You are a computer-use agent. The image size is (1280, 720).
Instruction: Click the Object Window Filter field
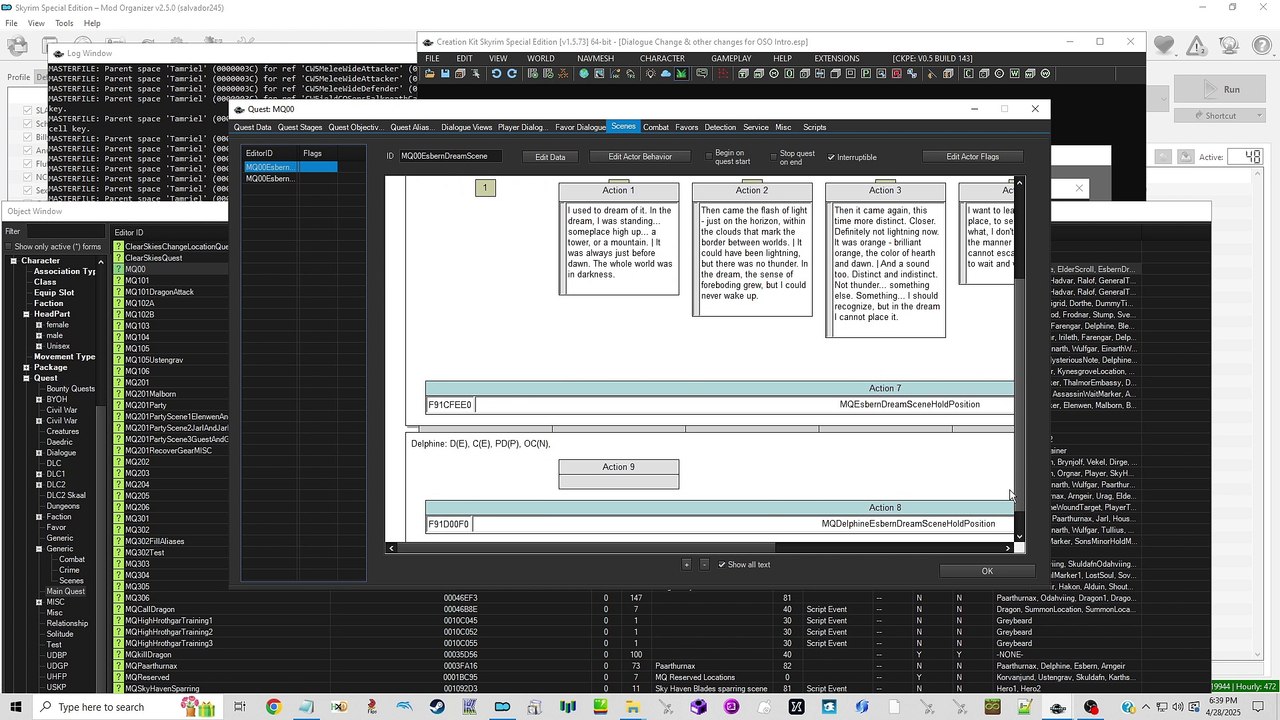65,231
